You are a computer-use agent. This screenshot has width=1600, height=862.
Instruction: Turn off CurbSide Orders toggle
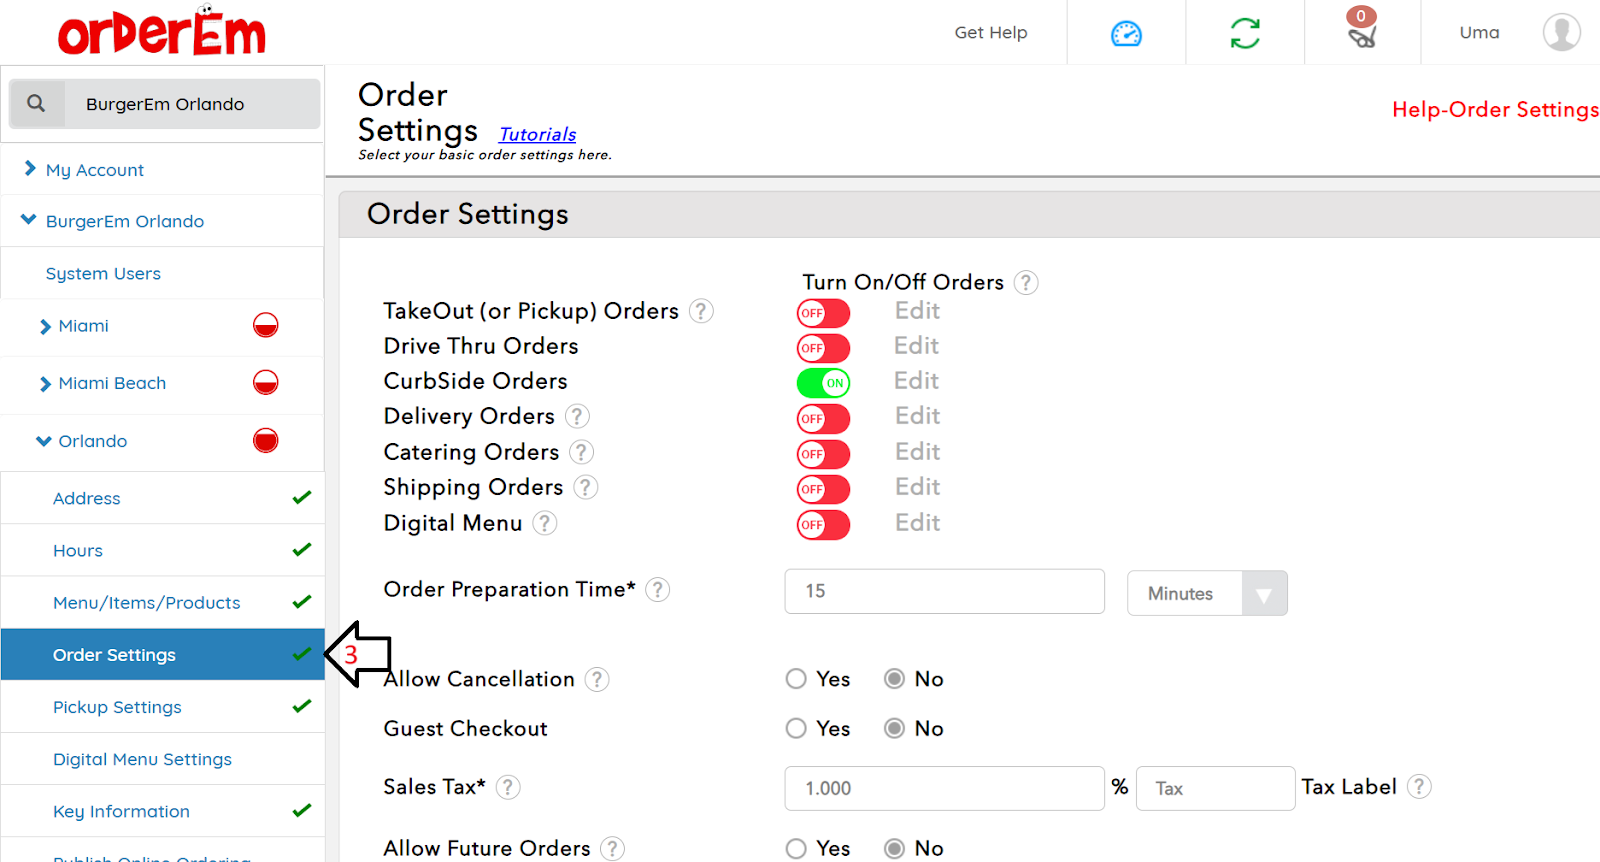point(823,383)
